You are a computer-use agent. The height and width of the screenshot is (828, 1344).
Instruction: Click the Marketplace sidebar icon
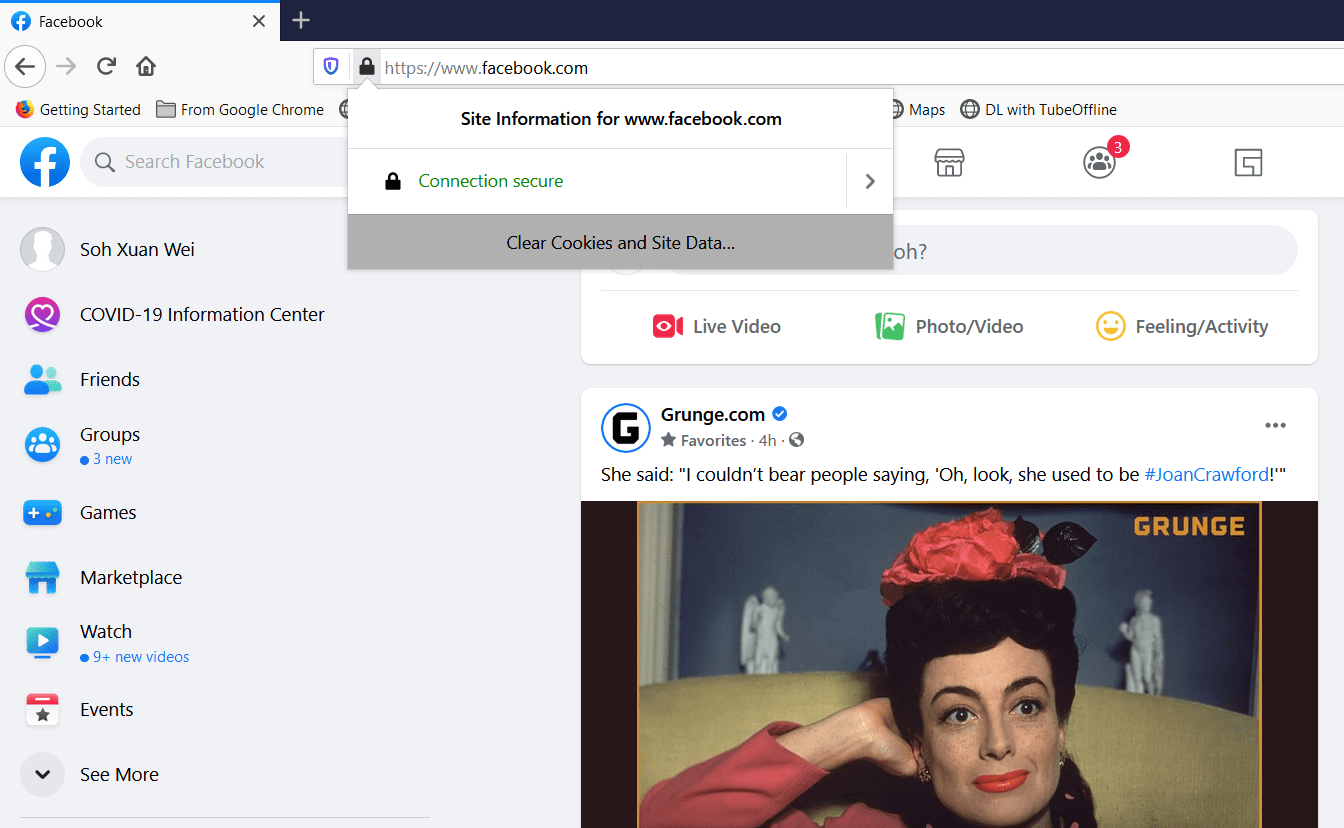42,577
